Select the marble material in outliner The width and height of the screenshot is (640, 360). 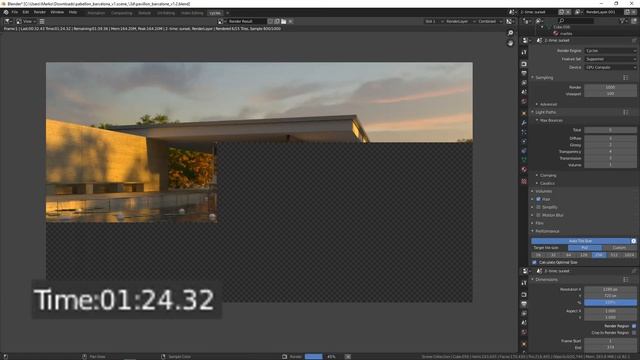(x=566, y=33)
